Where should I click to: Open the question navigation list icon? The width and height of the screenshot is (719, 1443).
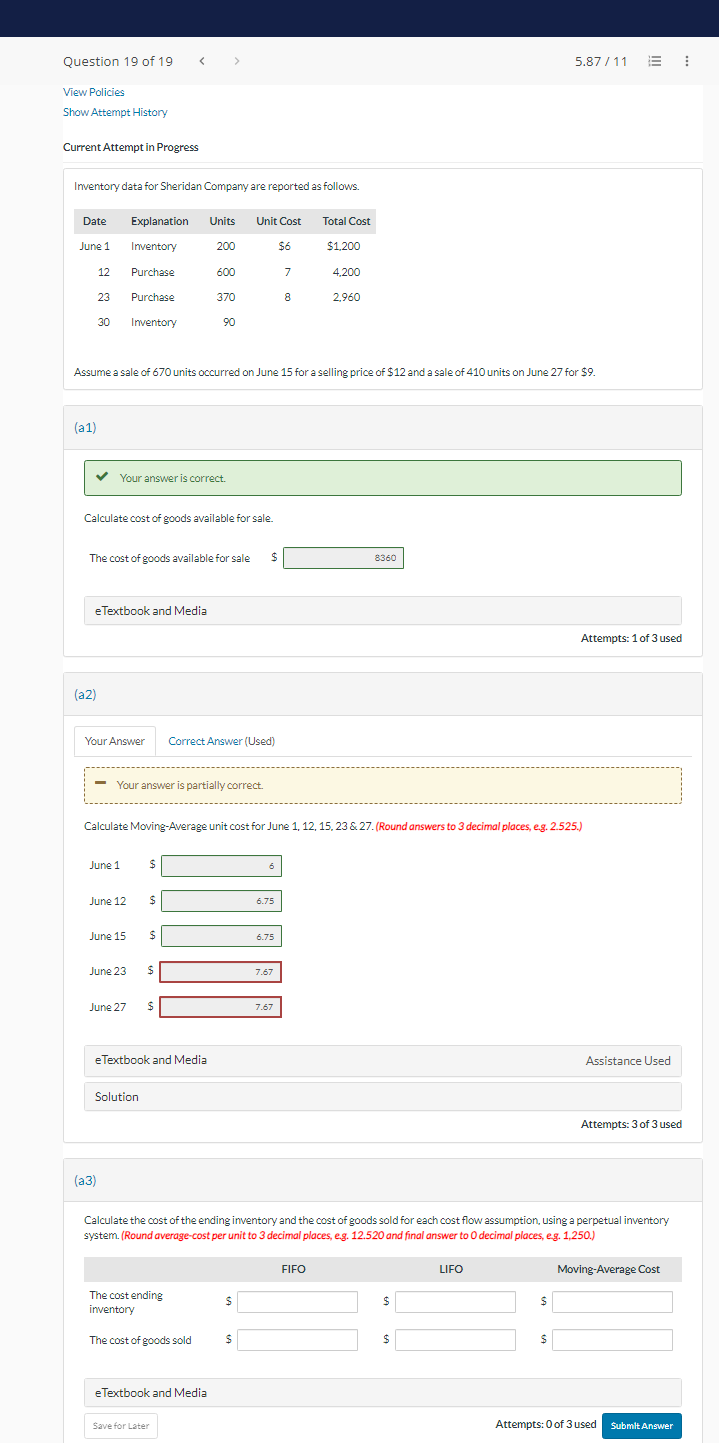tap(655, 61)
